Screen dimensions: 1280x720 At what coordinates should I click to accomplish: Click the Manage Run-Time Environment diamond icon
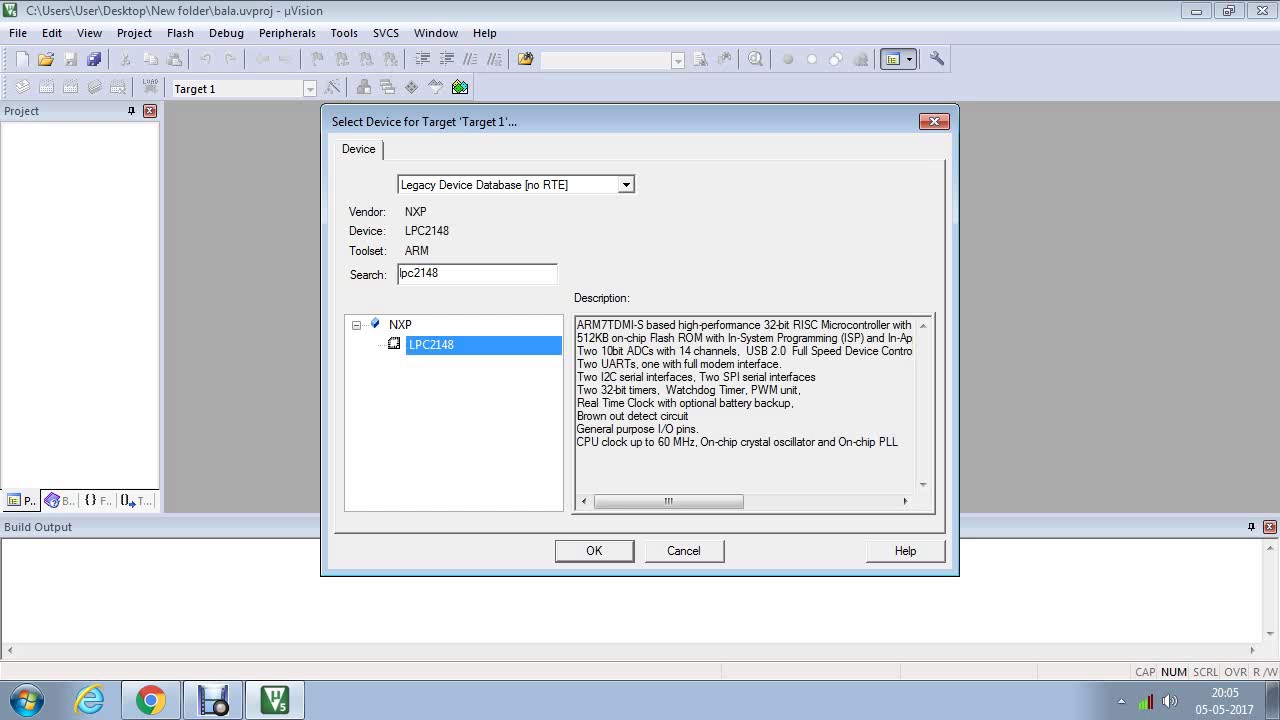[412, 88]
